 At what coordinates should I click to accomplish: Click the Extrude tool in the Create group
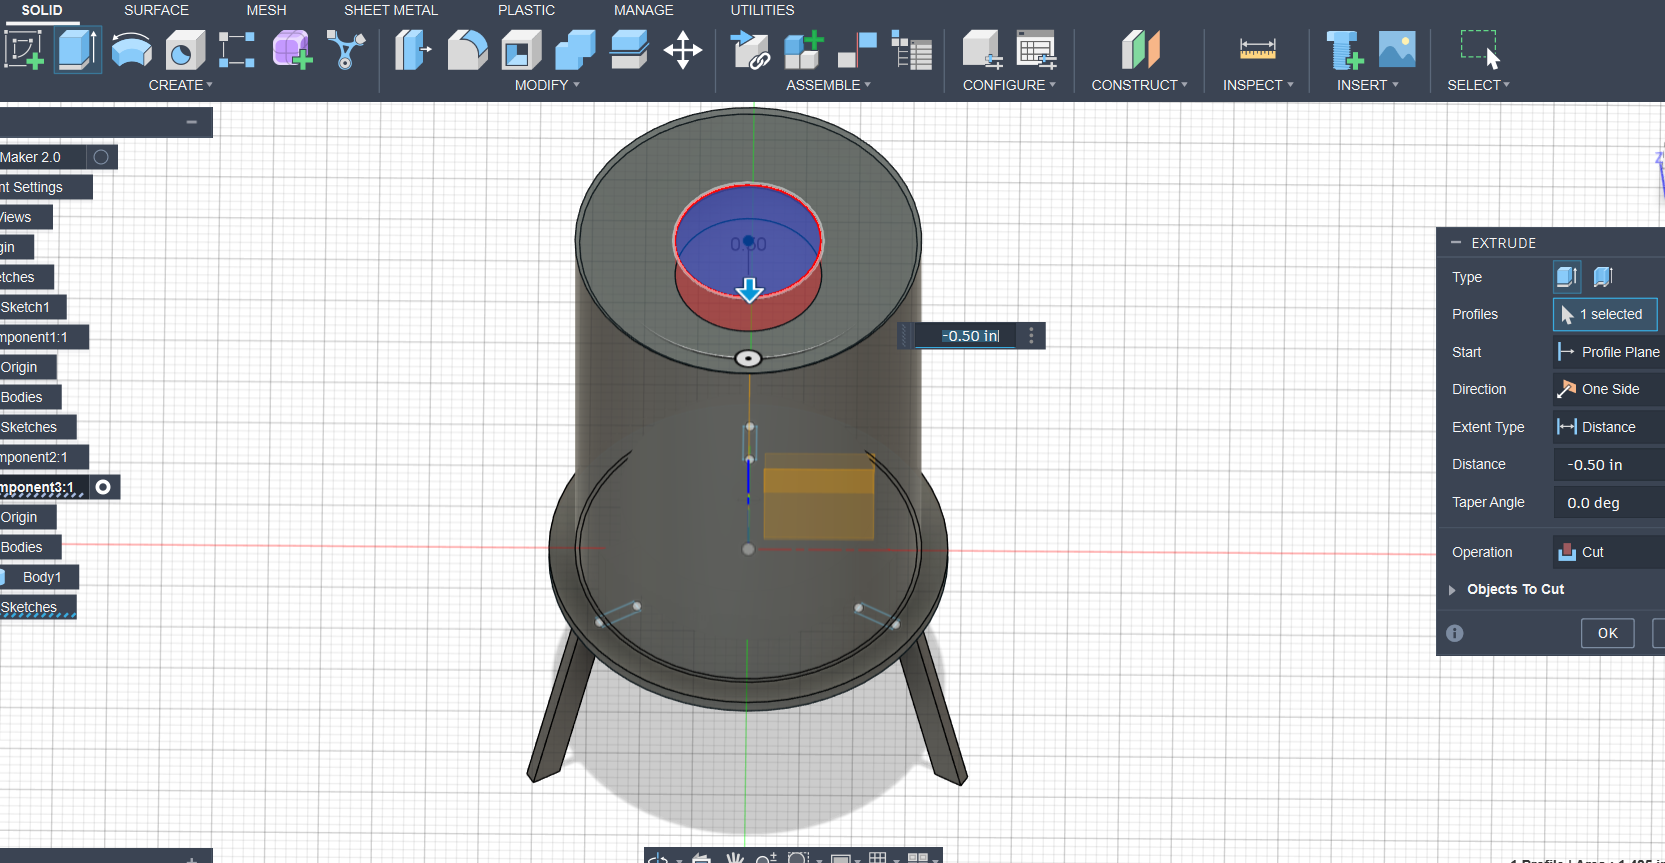point(78,49)
